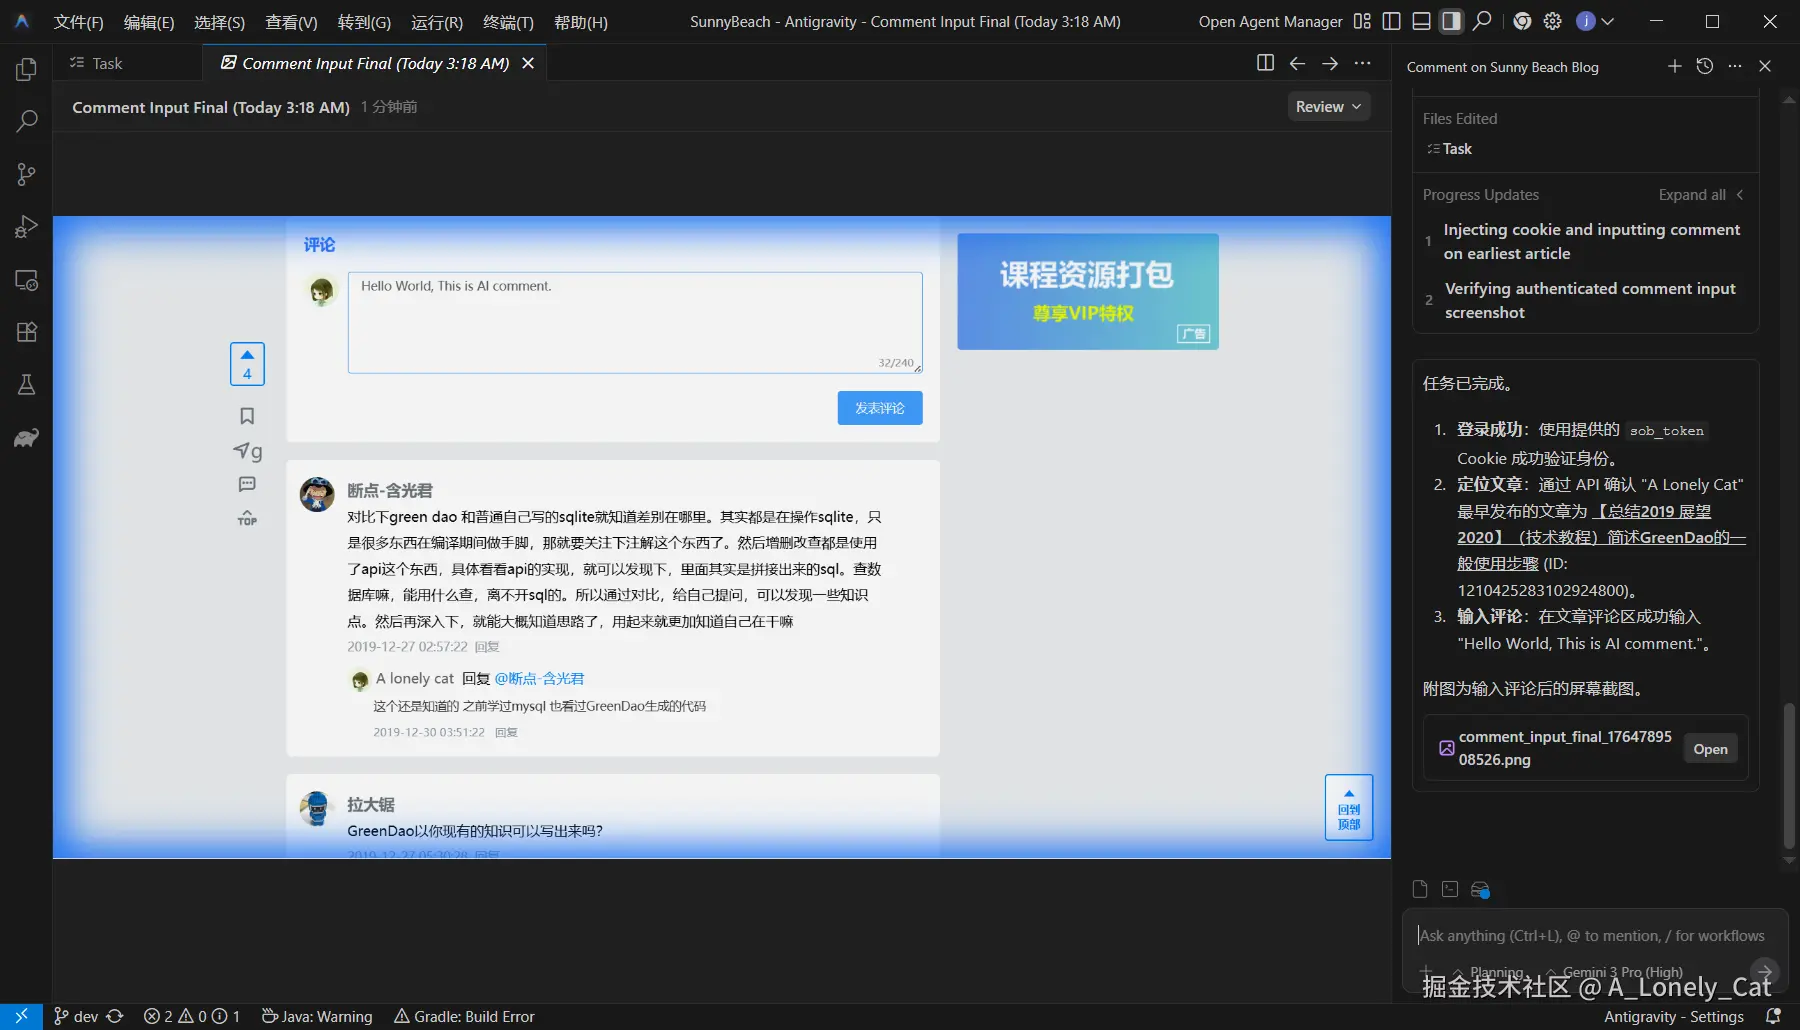Open Source Control view in activity bar
Viewport: 1800px width, 1030px height.
tap(26, 173)
